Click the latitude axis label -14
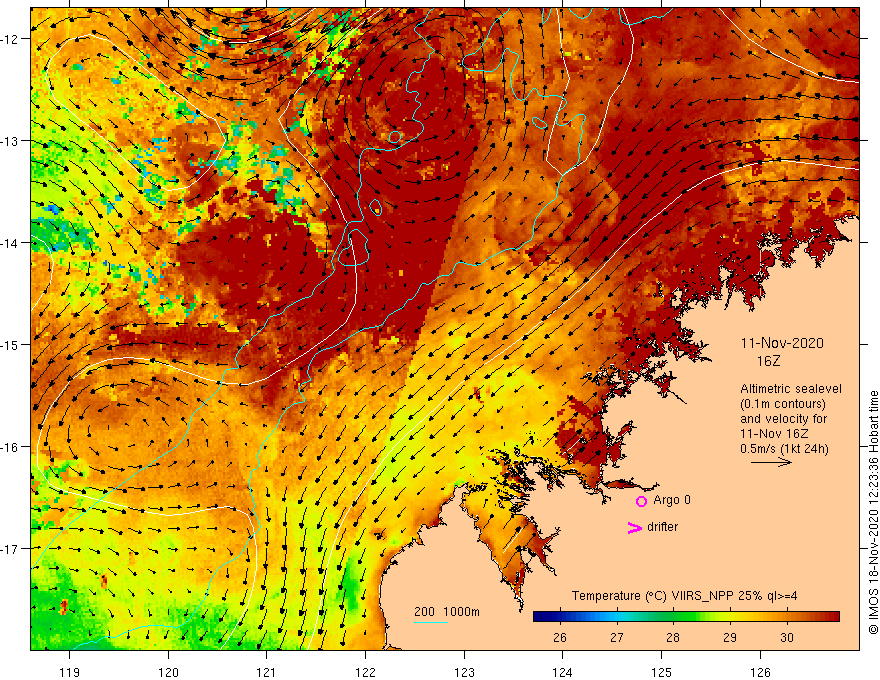This screenshot has width=880, height=680. [x=10, y=243]
